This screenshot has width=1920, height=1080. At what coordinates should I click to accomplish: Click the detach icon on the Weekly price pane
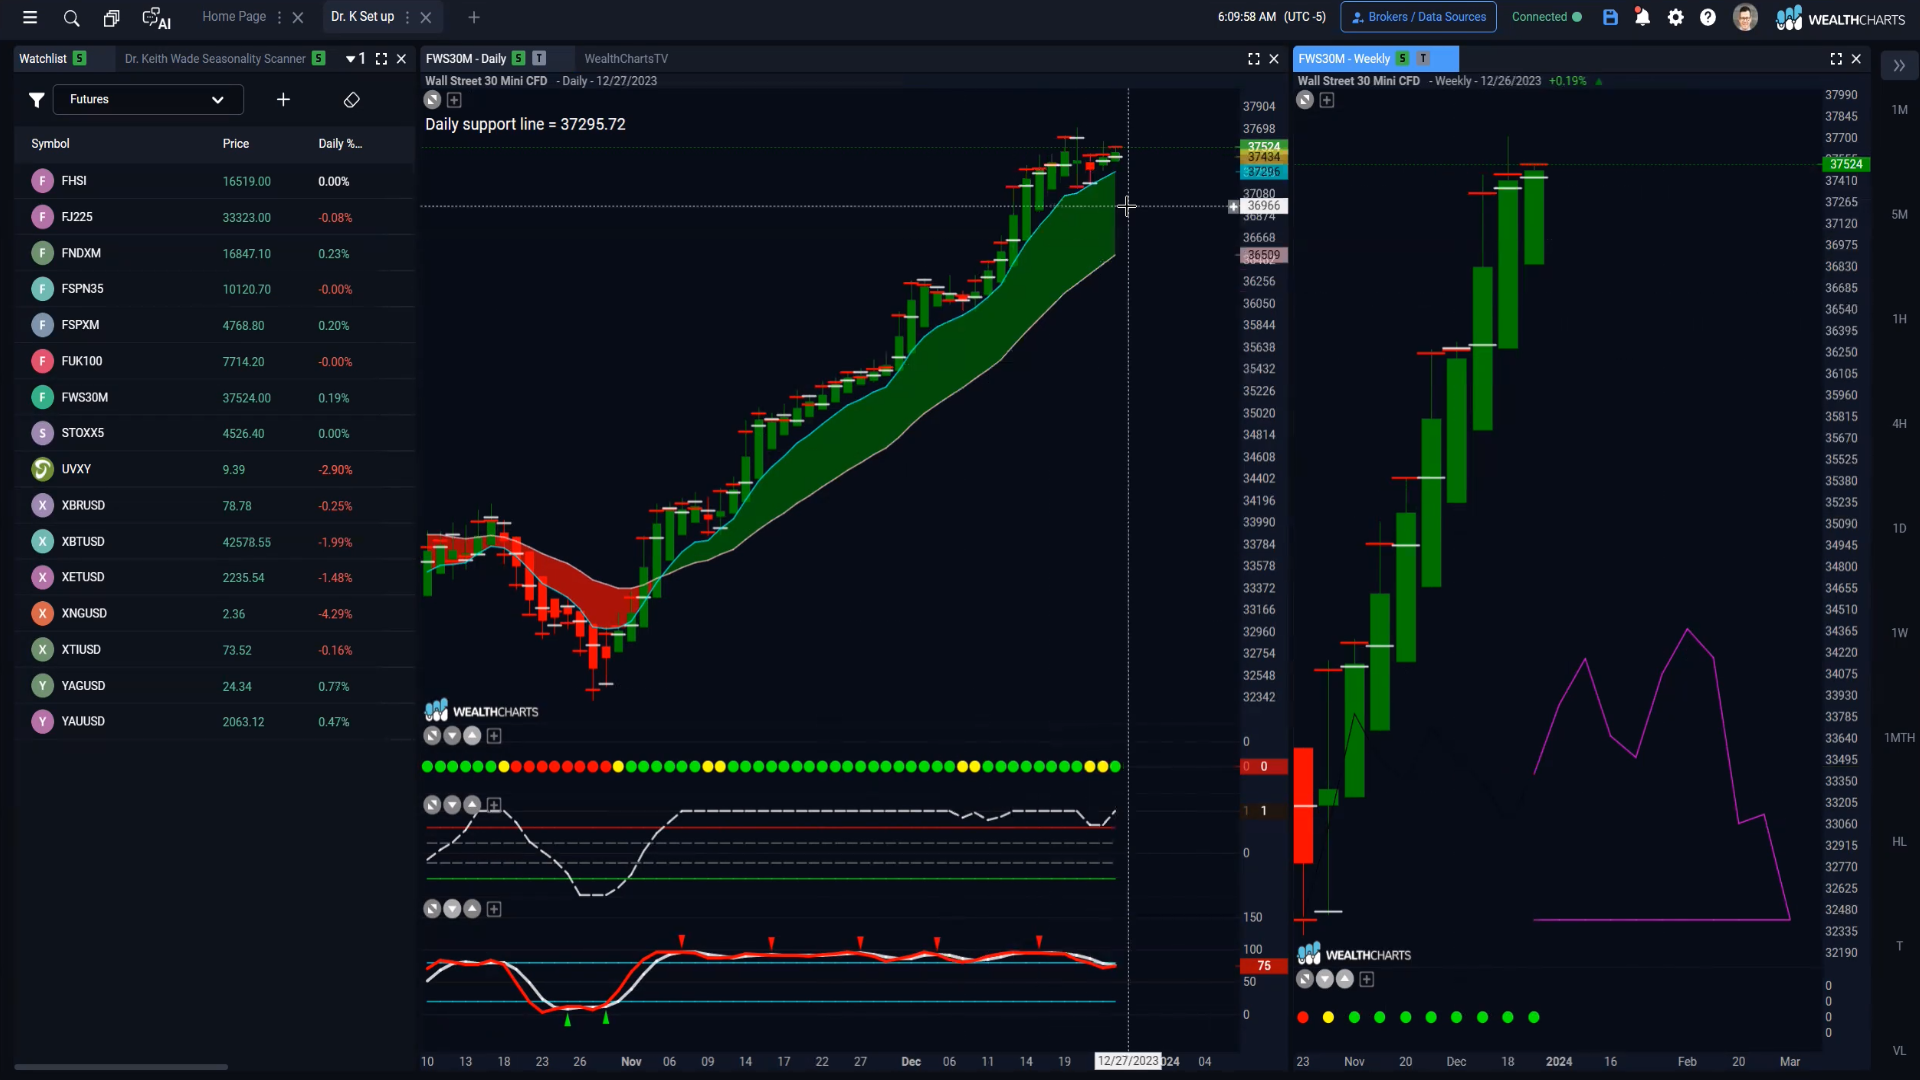pyautogui.click(x=1305, y=100)
